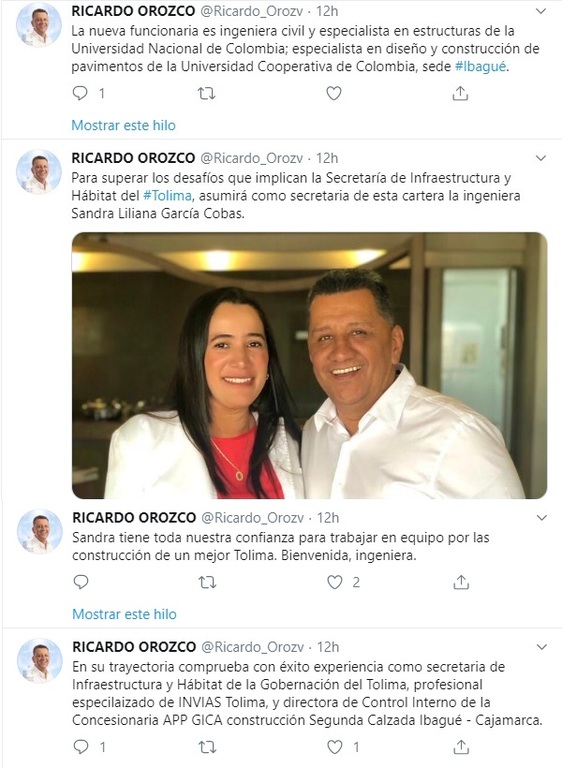Click 'Mostrar este hilo' under the first tweet
This screenshot has width=562, height=768.
(123, 125)
